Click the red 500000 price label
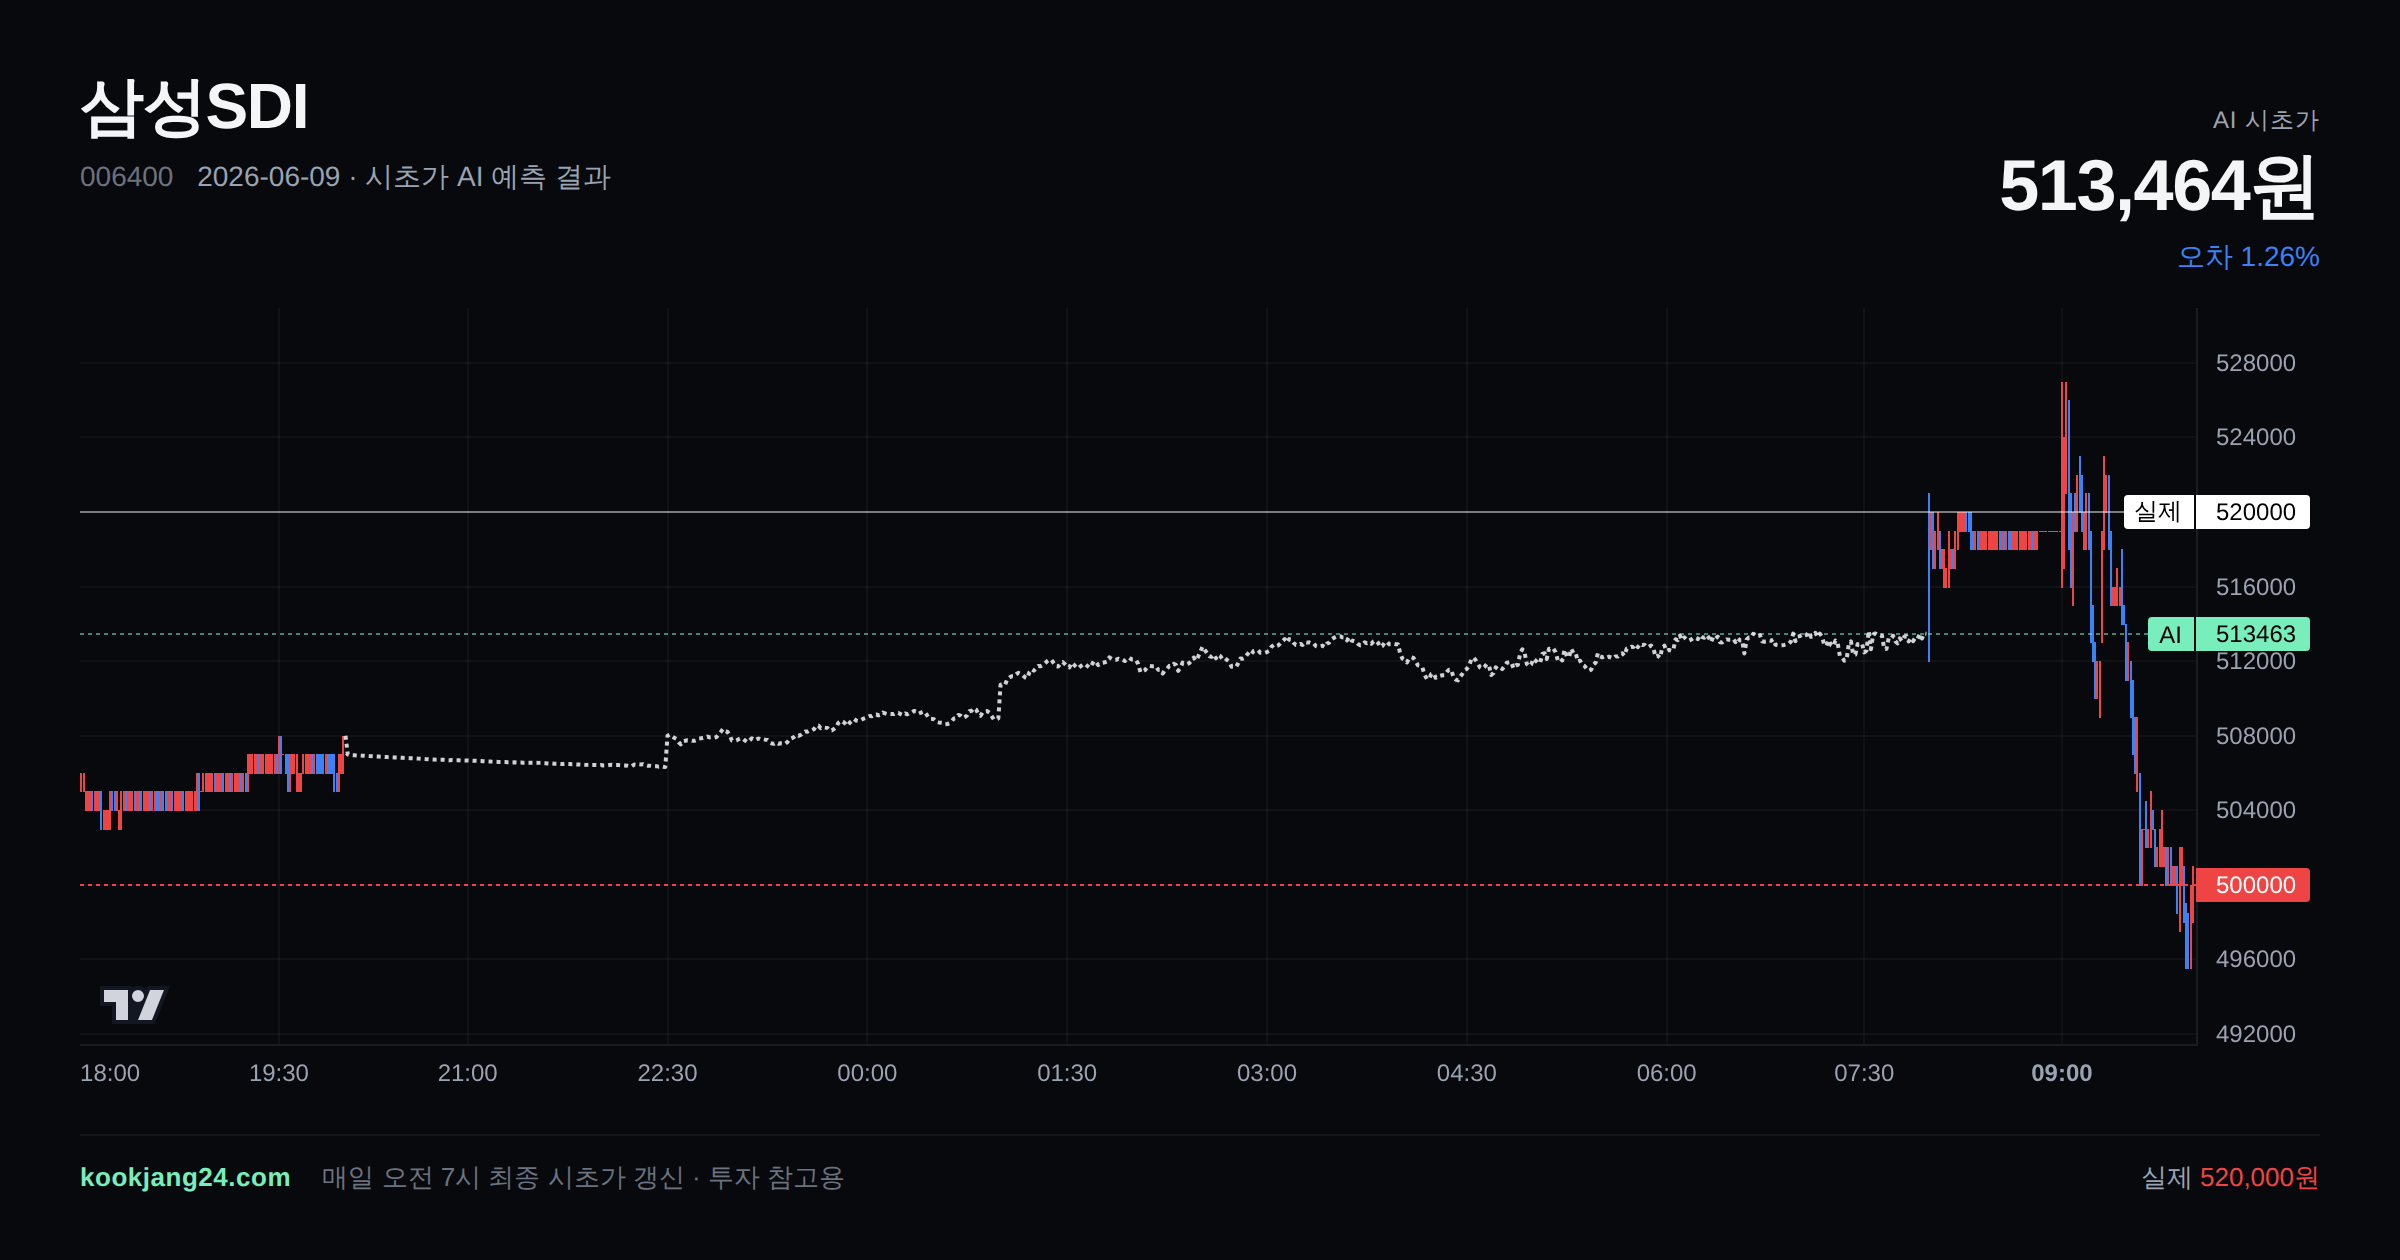 (2254, 885)
